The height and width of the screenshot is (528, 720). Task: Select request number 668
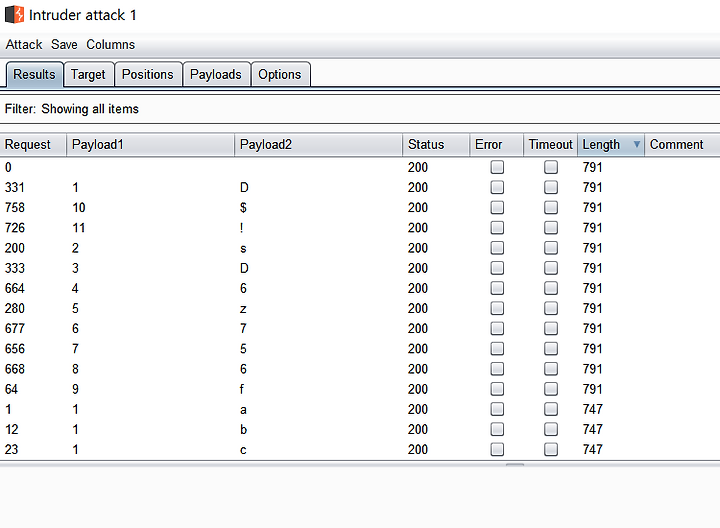coord(15,370)
